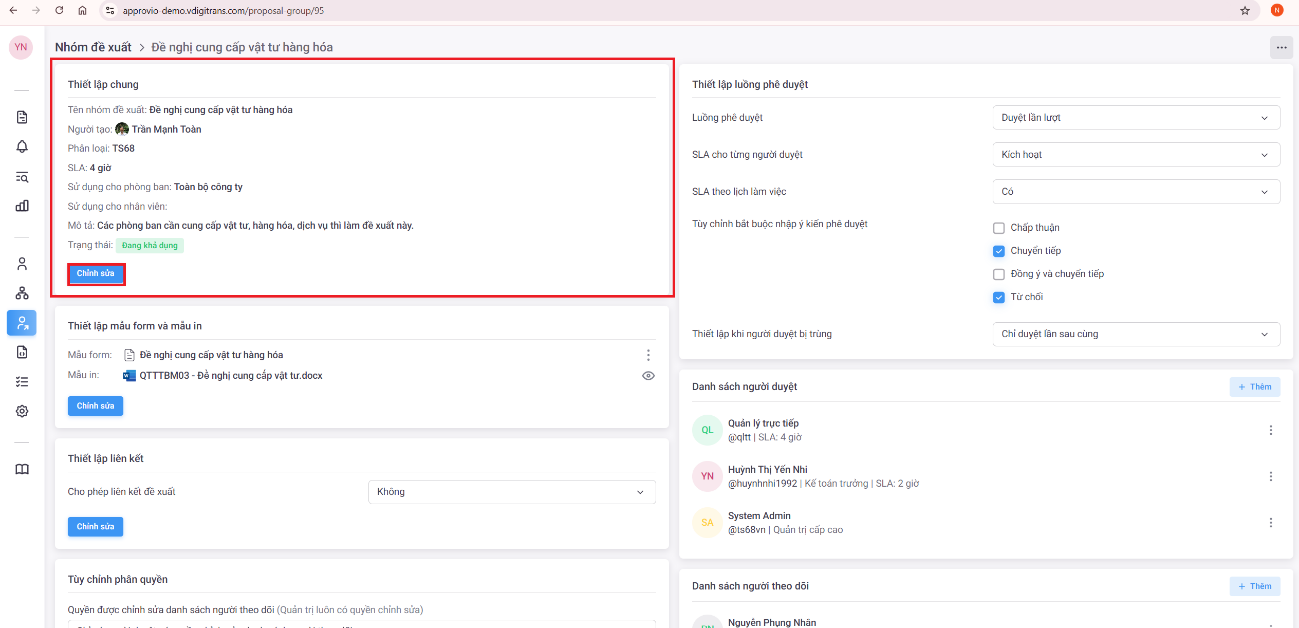Open the book guide icon in sidebar
The height and width of the screenshot is (628, 1299).
(x=22, y=469)
